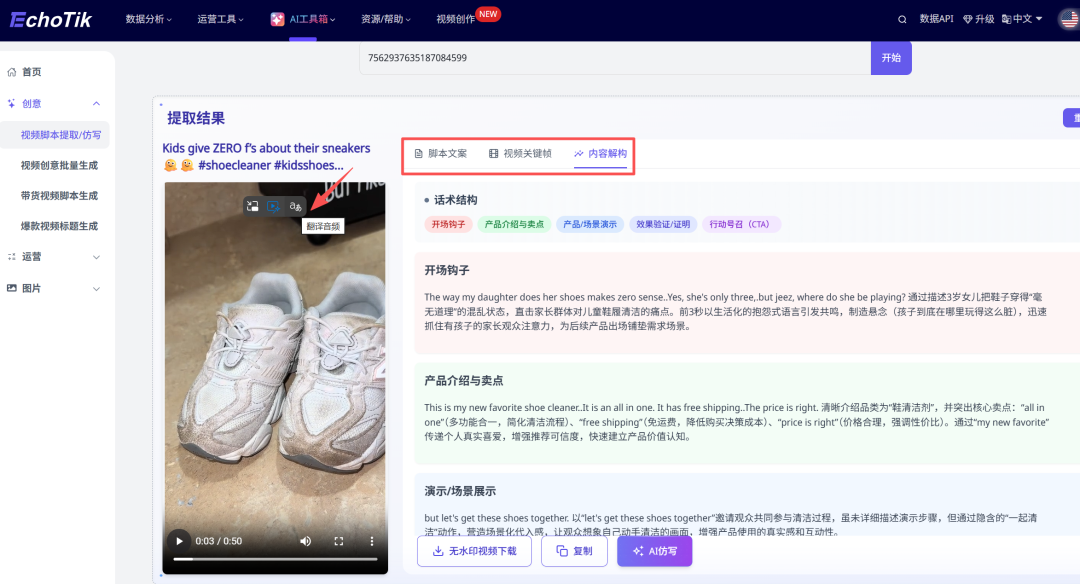This screenshot has height=584, width=1080.
Task: Switch to the 视频关键帧 tab
Action: [x=523, y=153]
